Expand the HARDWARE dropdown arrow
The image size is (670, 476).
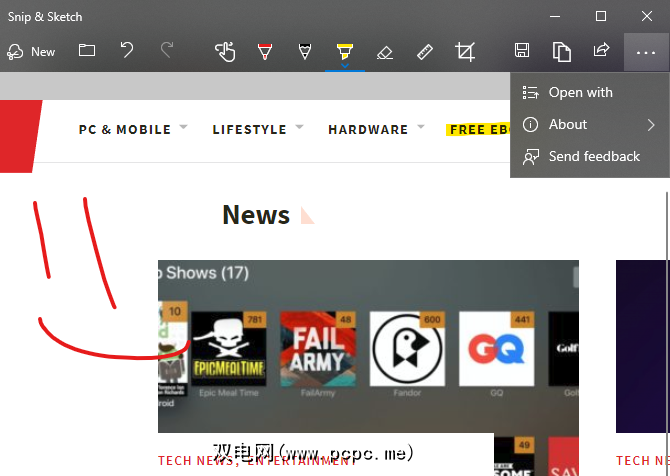[421, 127]
